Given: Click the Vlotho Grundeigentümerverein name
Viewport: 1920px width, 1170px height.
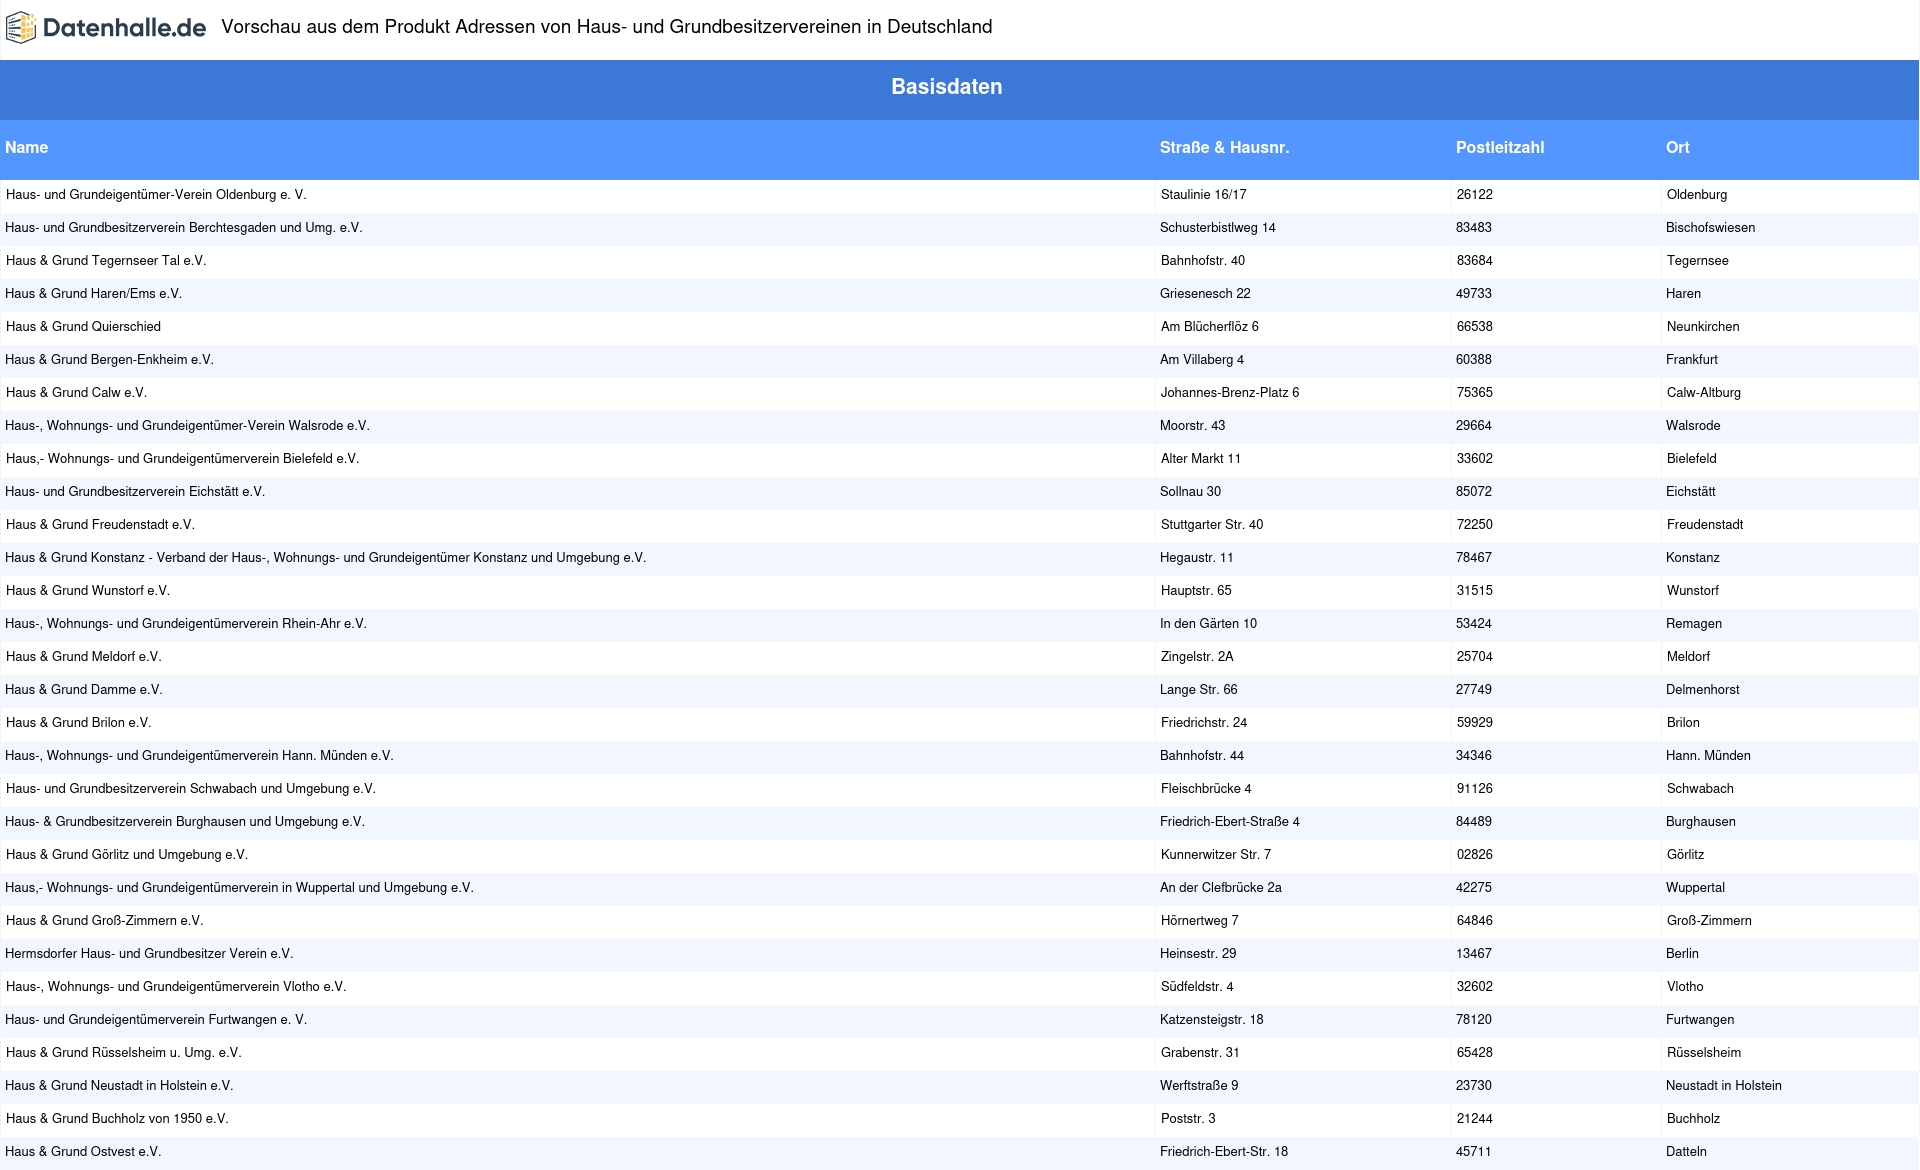Looking at the screenshot, I should (176, 987).
